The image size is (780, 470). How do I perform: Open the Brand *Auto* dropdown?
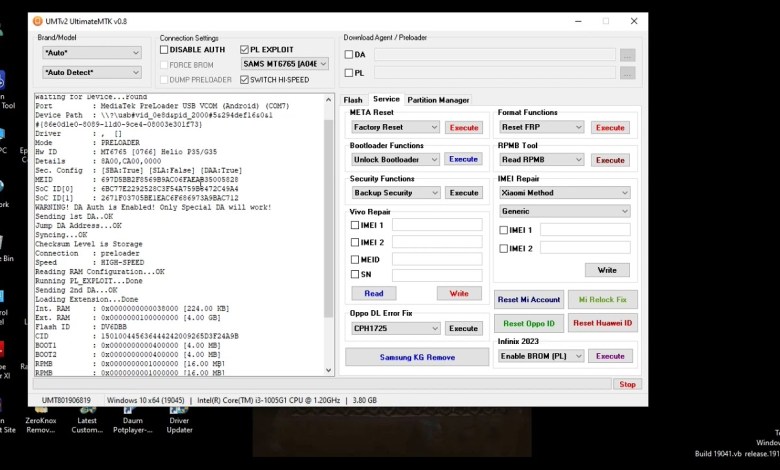point(92,53)
